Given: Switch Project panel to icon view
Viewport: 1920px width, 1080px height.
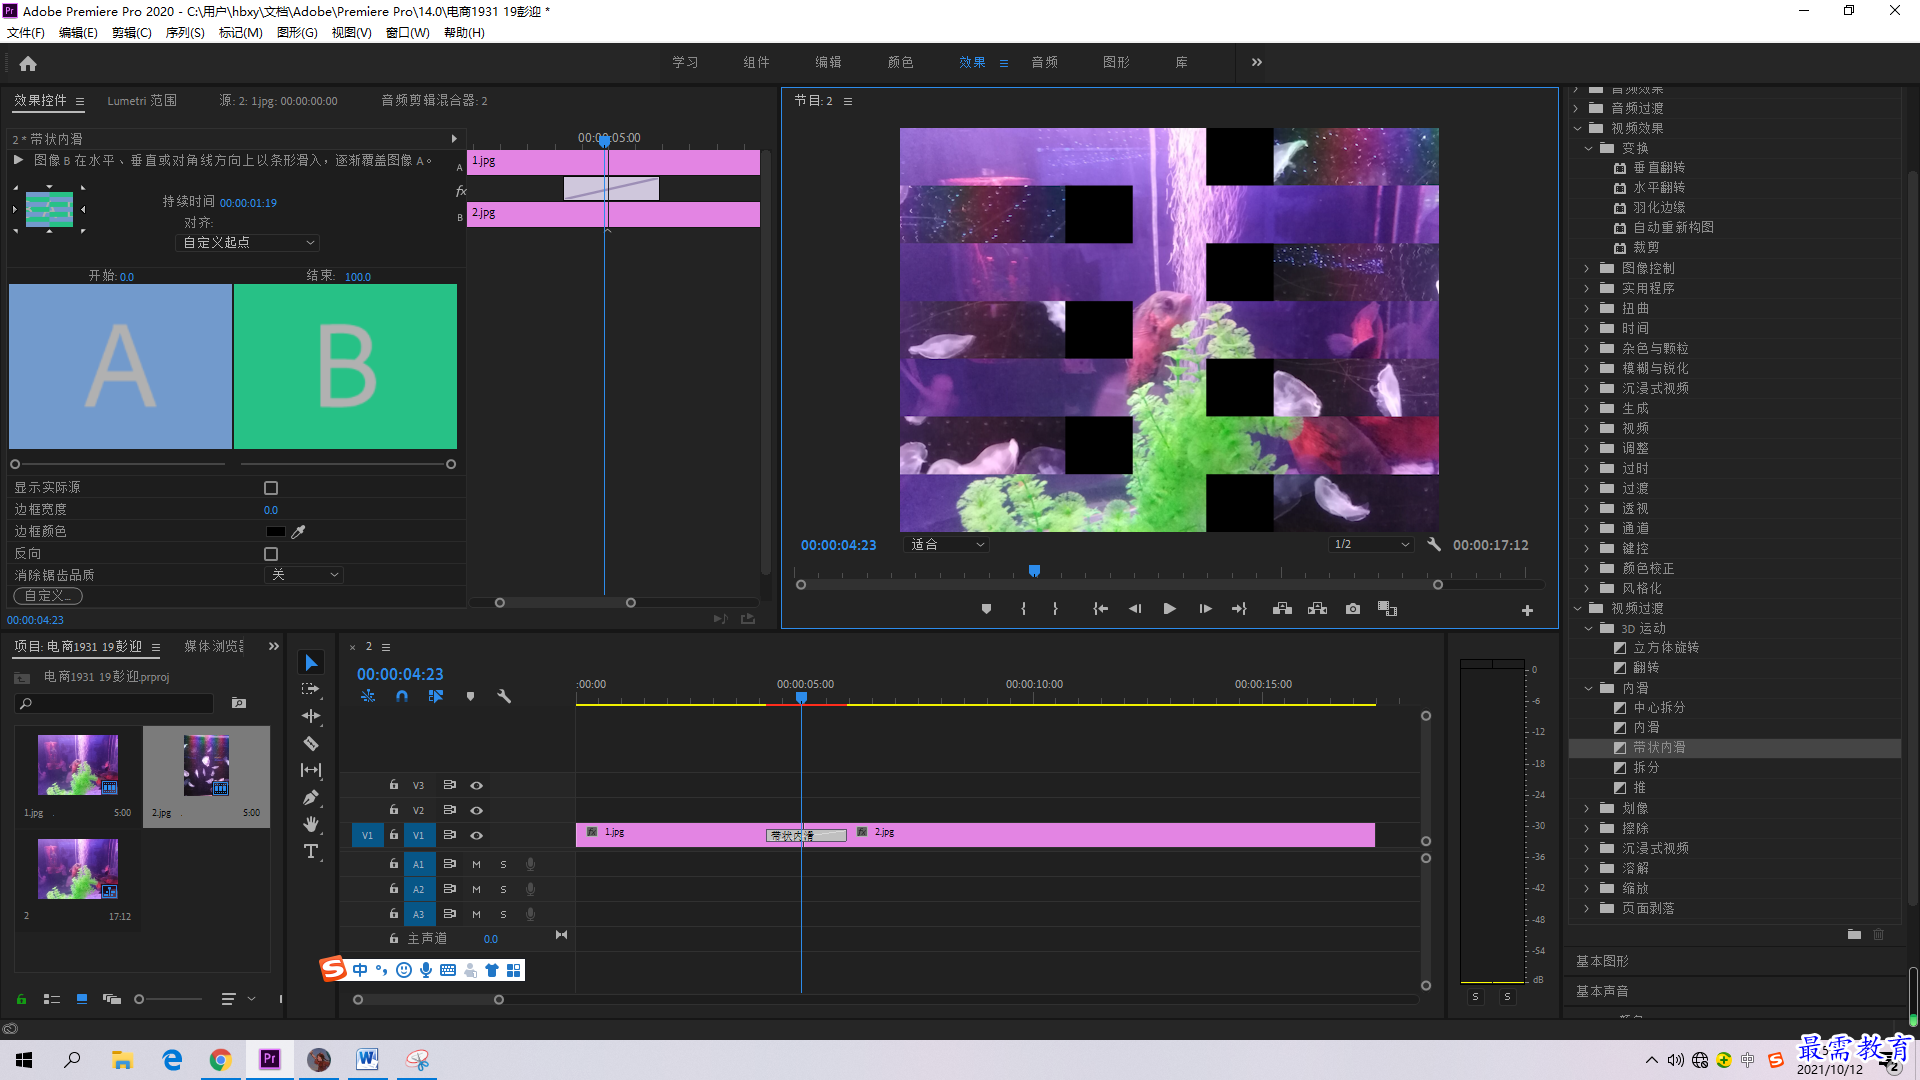Looking at the screenshot, I should click(82, 999).
